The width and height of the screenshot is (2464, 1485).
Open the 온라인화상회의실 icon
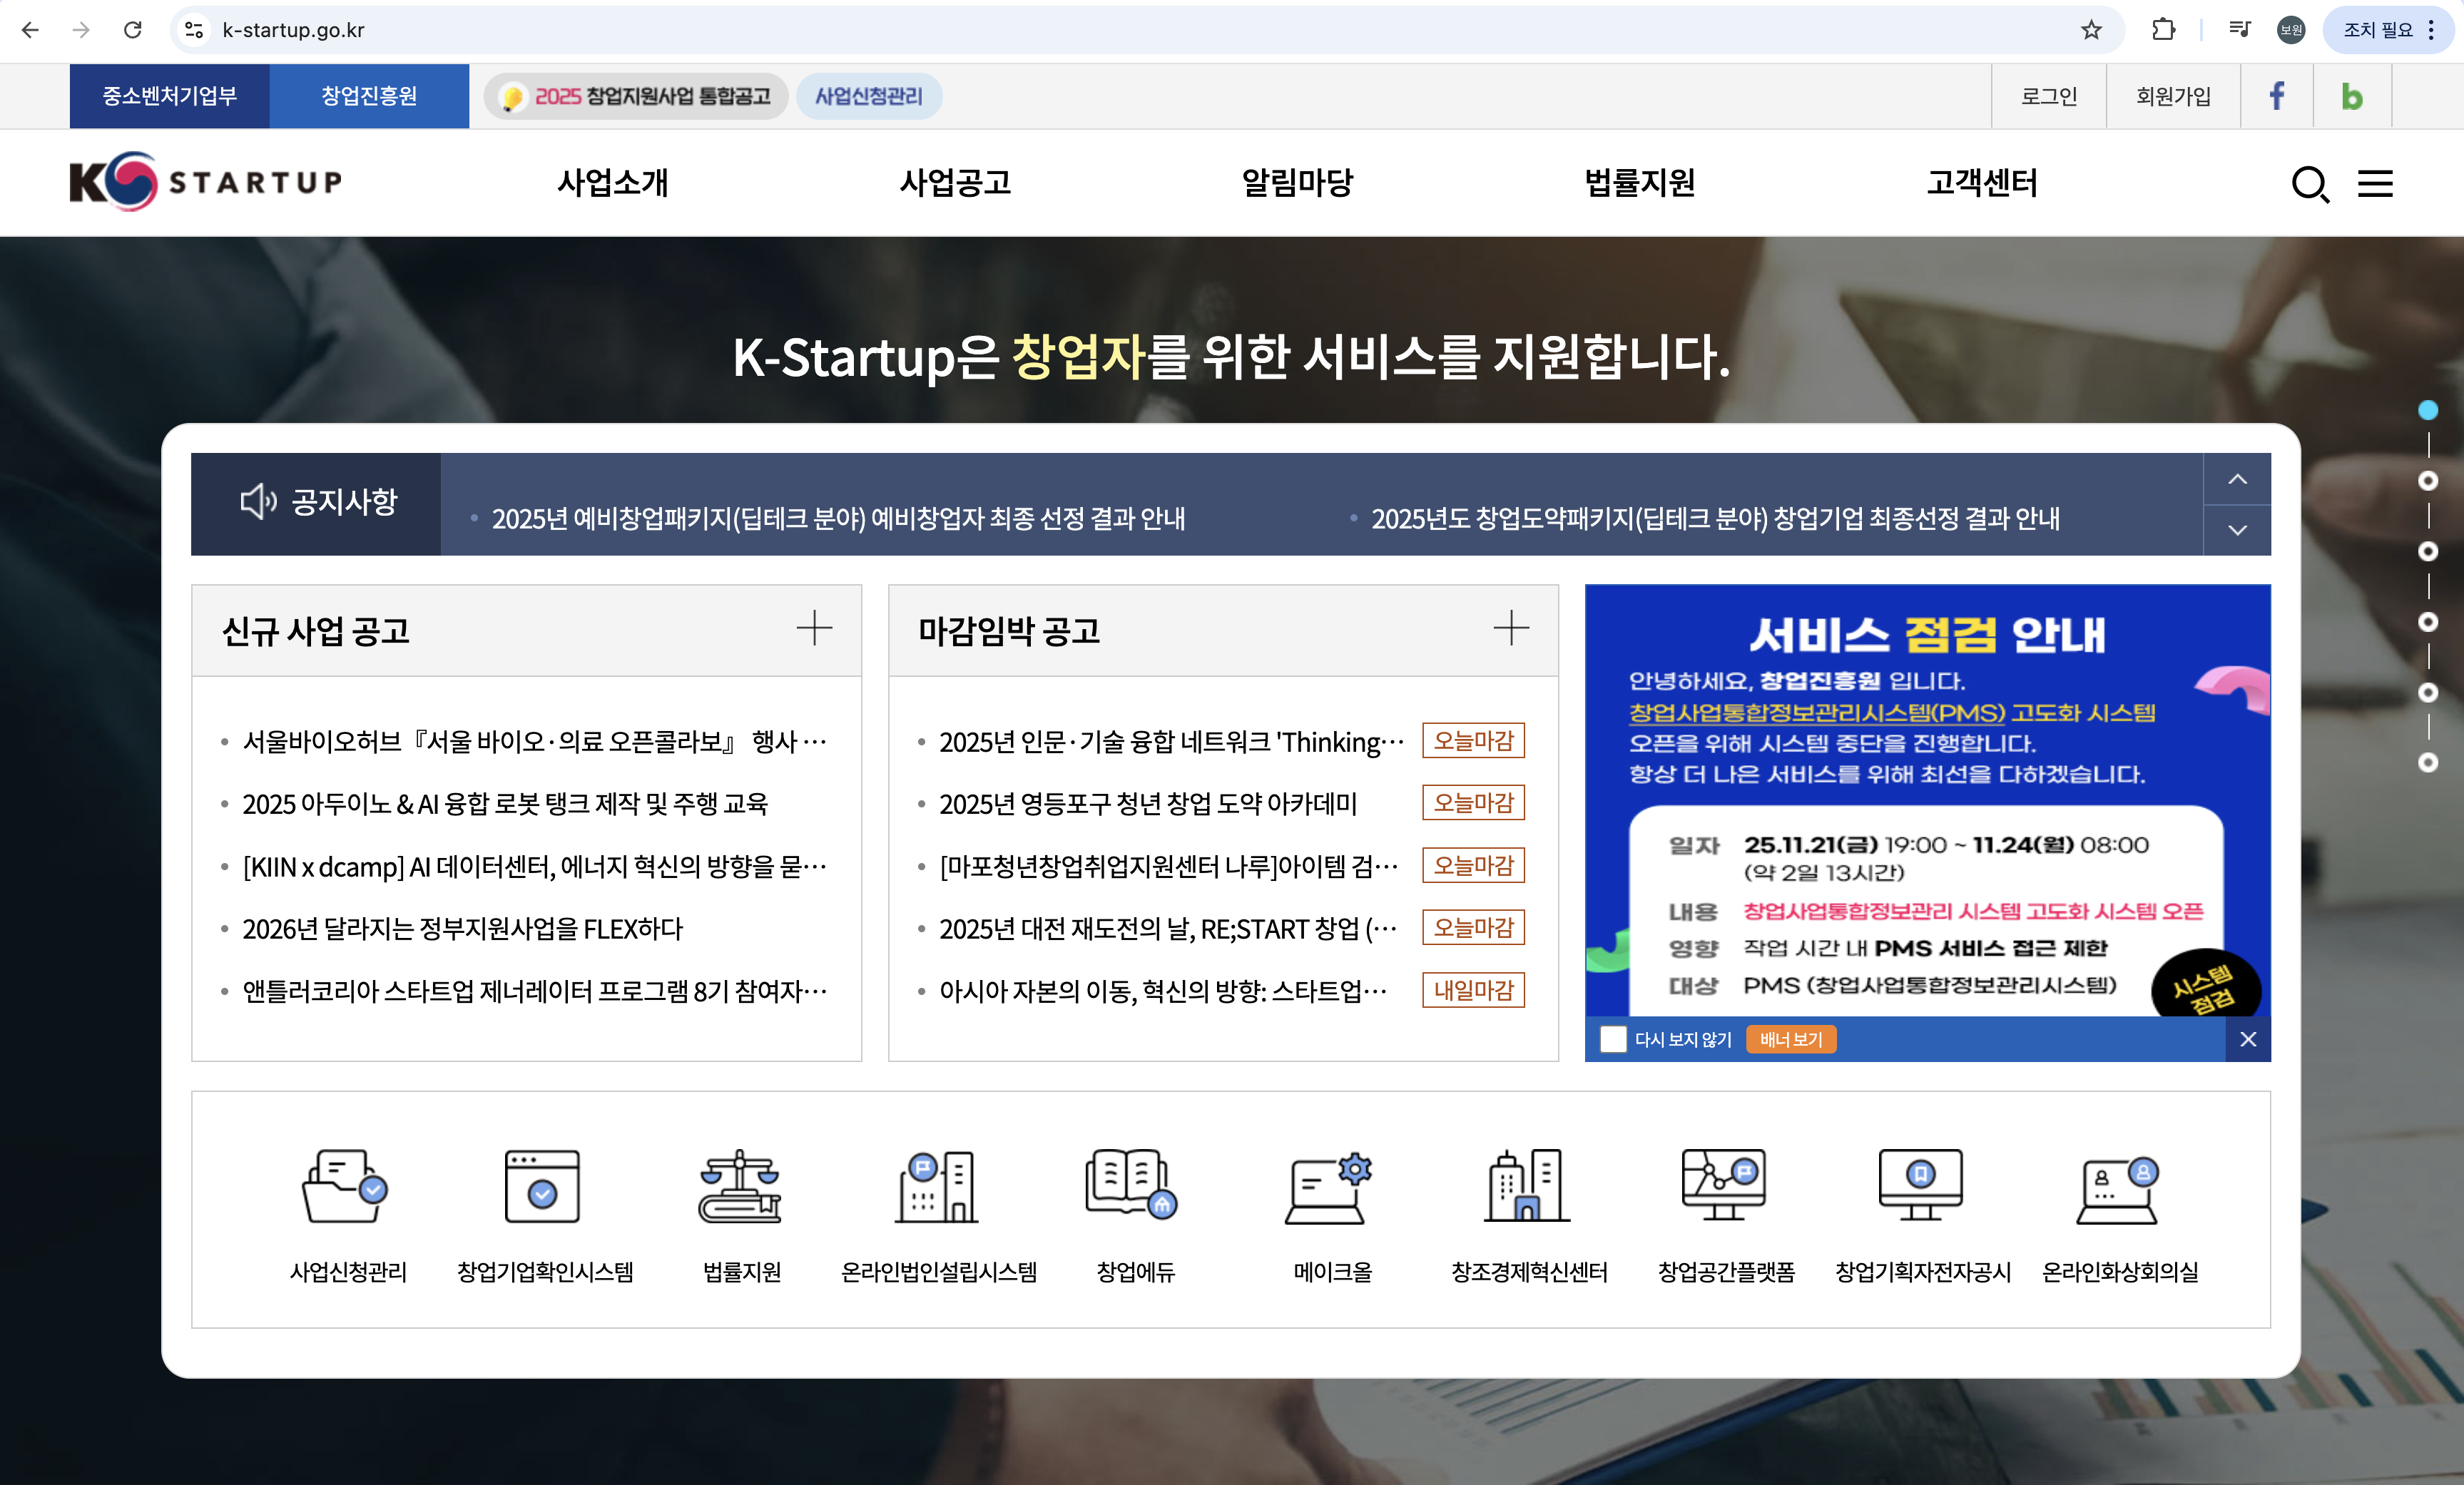(x=2118, y=1190)
